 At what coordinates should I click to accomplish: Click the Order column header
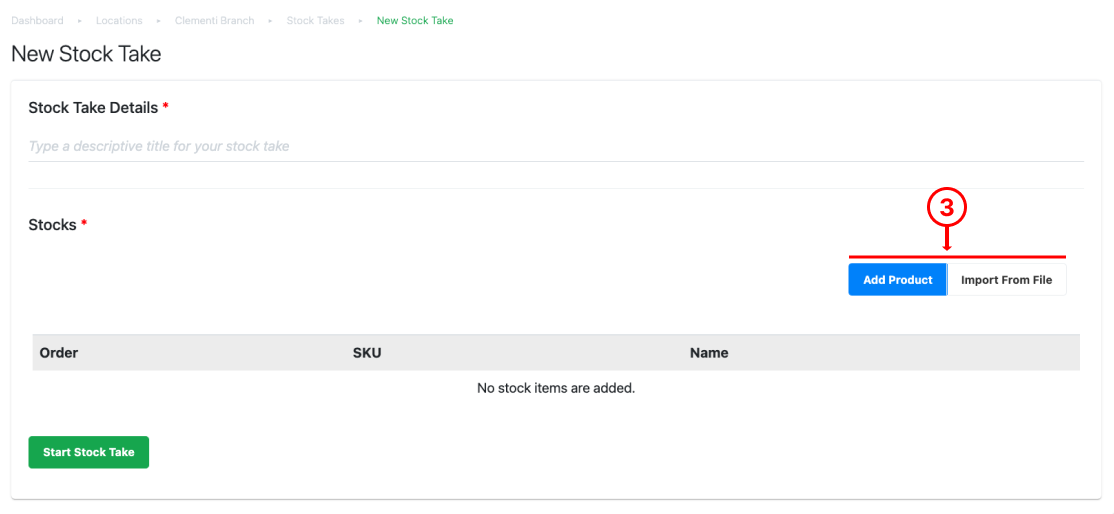pos(59,353)
